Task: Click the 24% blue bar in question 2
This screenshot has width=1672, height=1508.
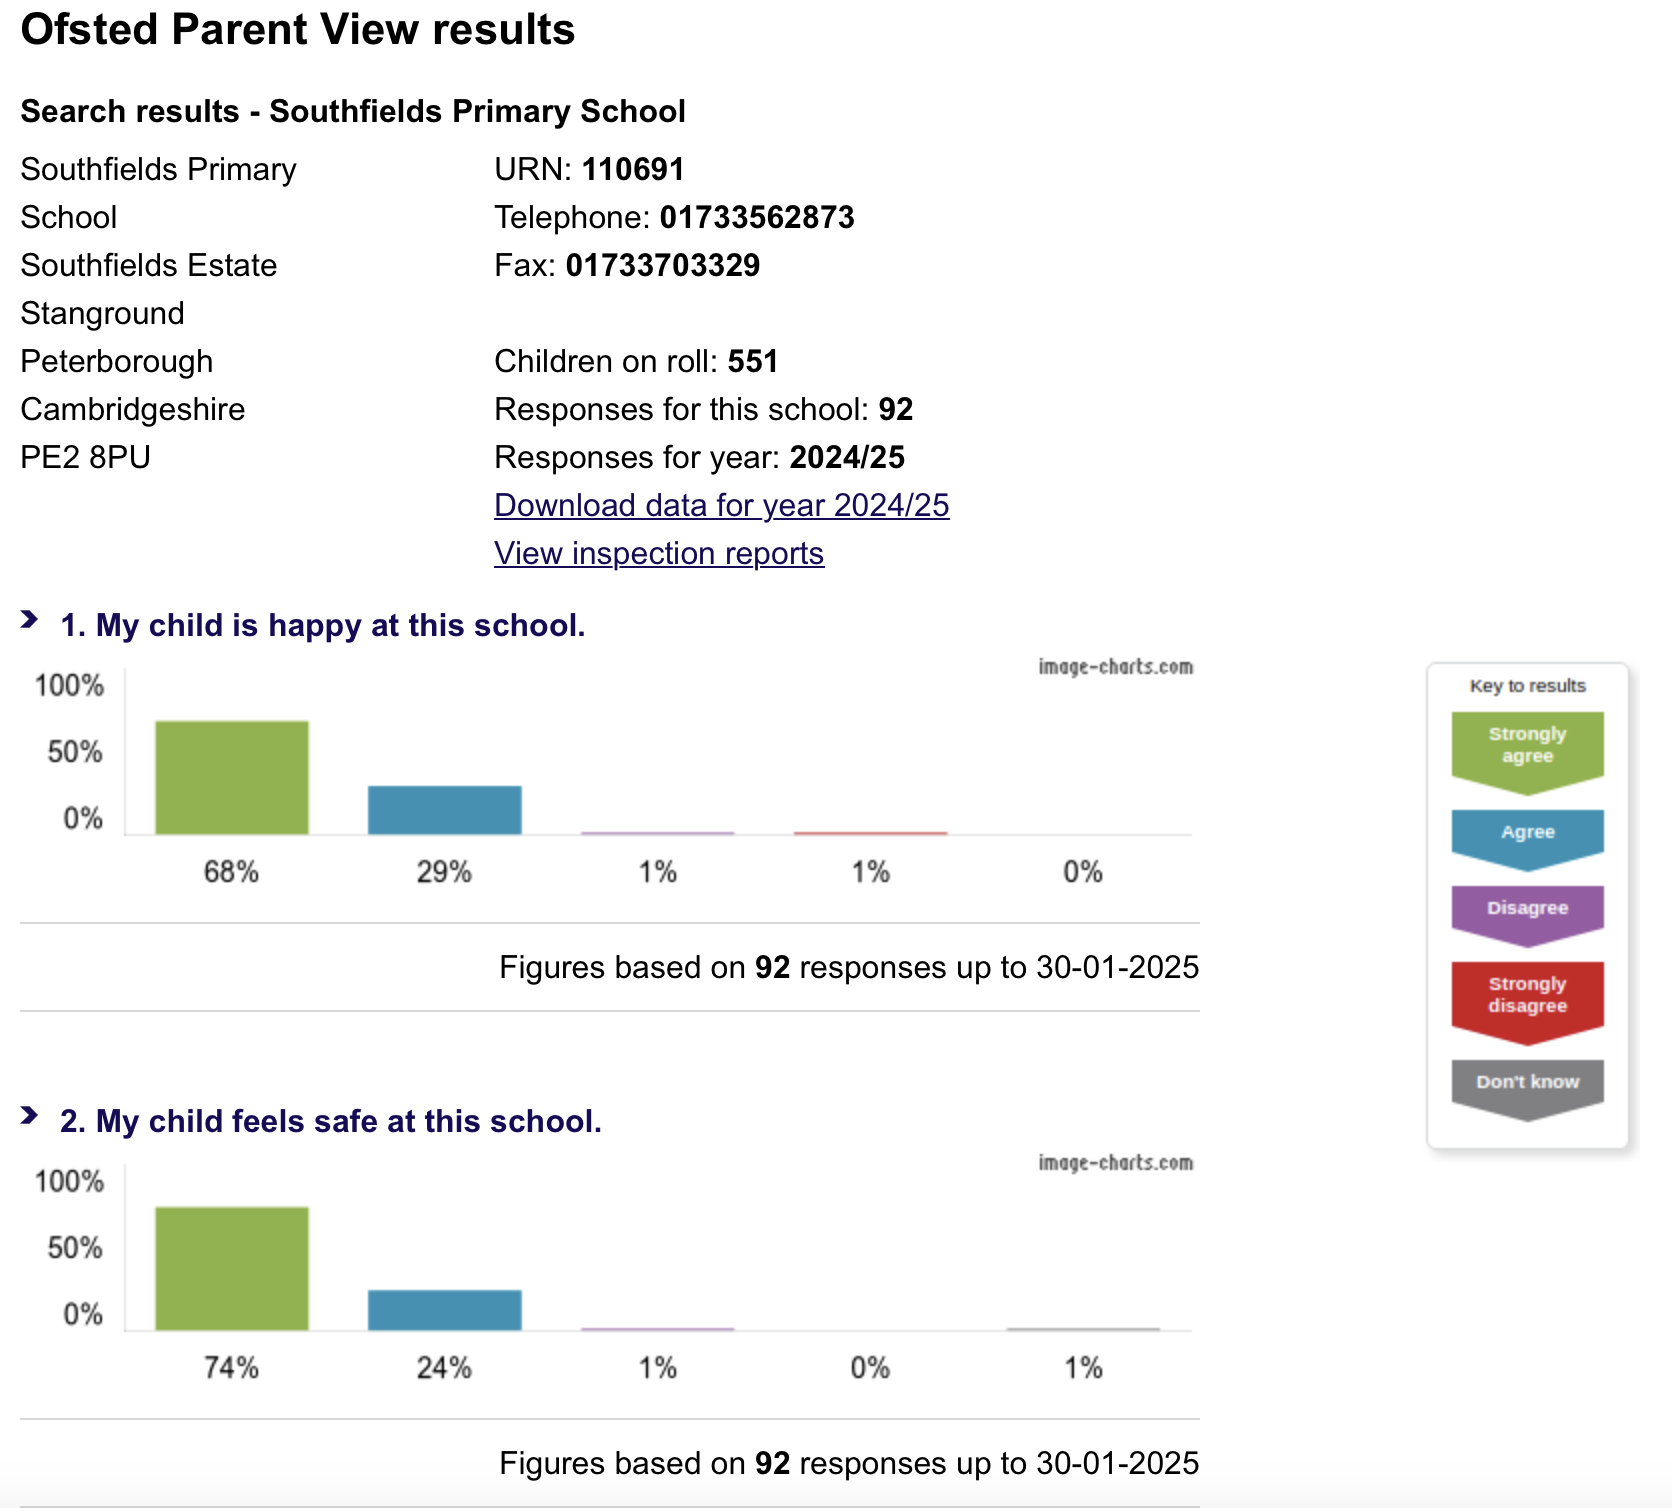Action: coord(445,1310)
